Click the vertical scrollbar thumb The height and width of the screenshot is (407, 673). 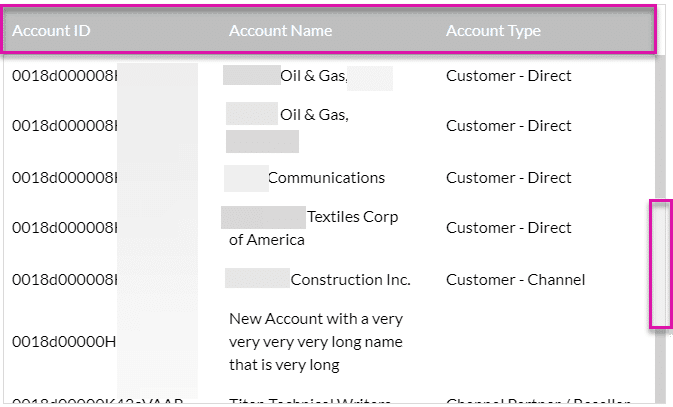659,263
